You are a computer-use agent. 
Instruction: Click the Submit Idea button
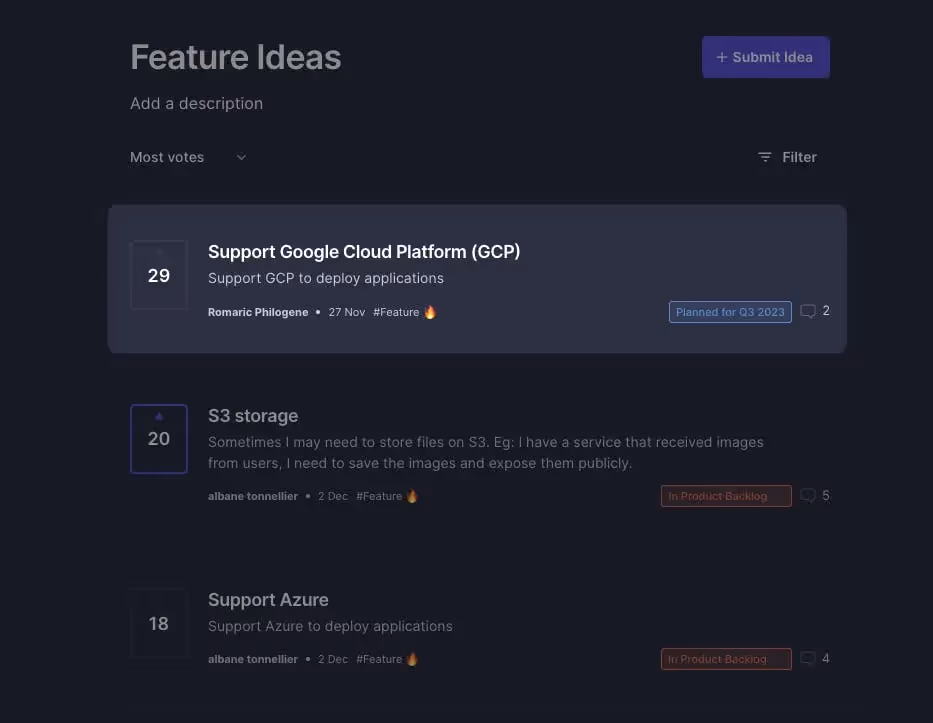765,57
